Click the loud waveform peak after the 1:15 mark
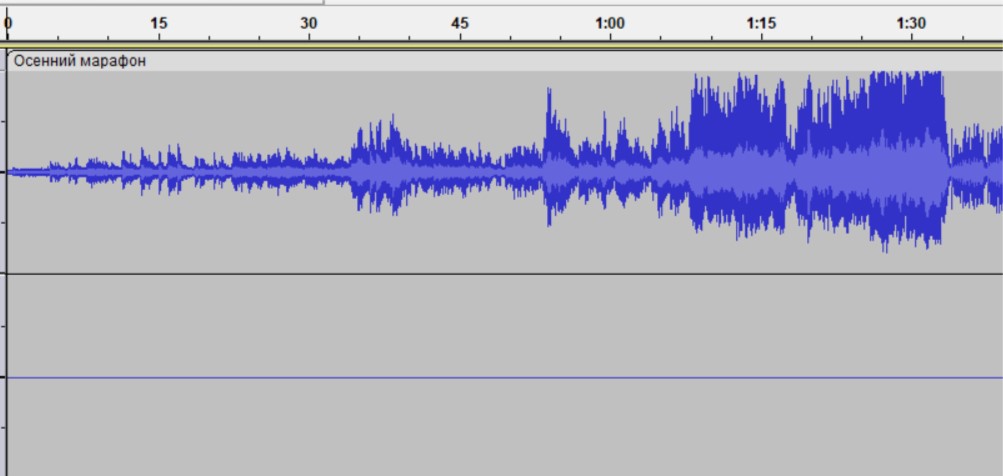Image resolution: width=1003 pixels, height=476 pixels. click(x=908, y=160)
